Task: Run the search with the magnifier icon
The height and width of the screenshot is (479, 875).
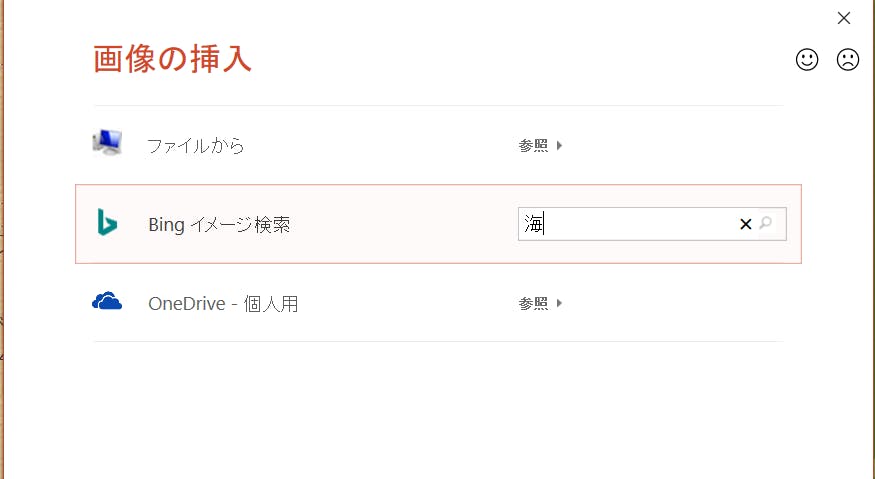Action: click(767, 224)
